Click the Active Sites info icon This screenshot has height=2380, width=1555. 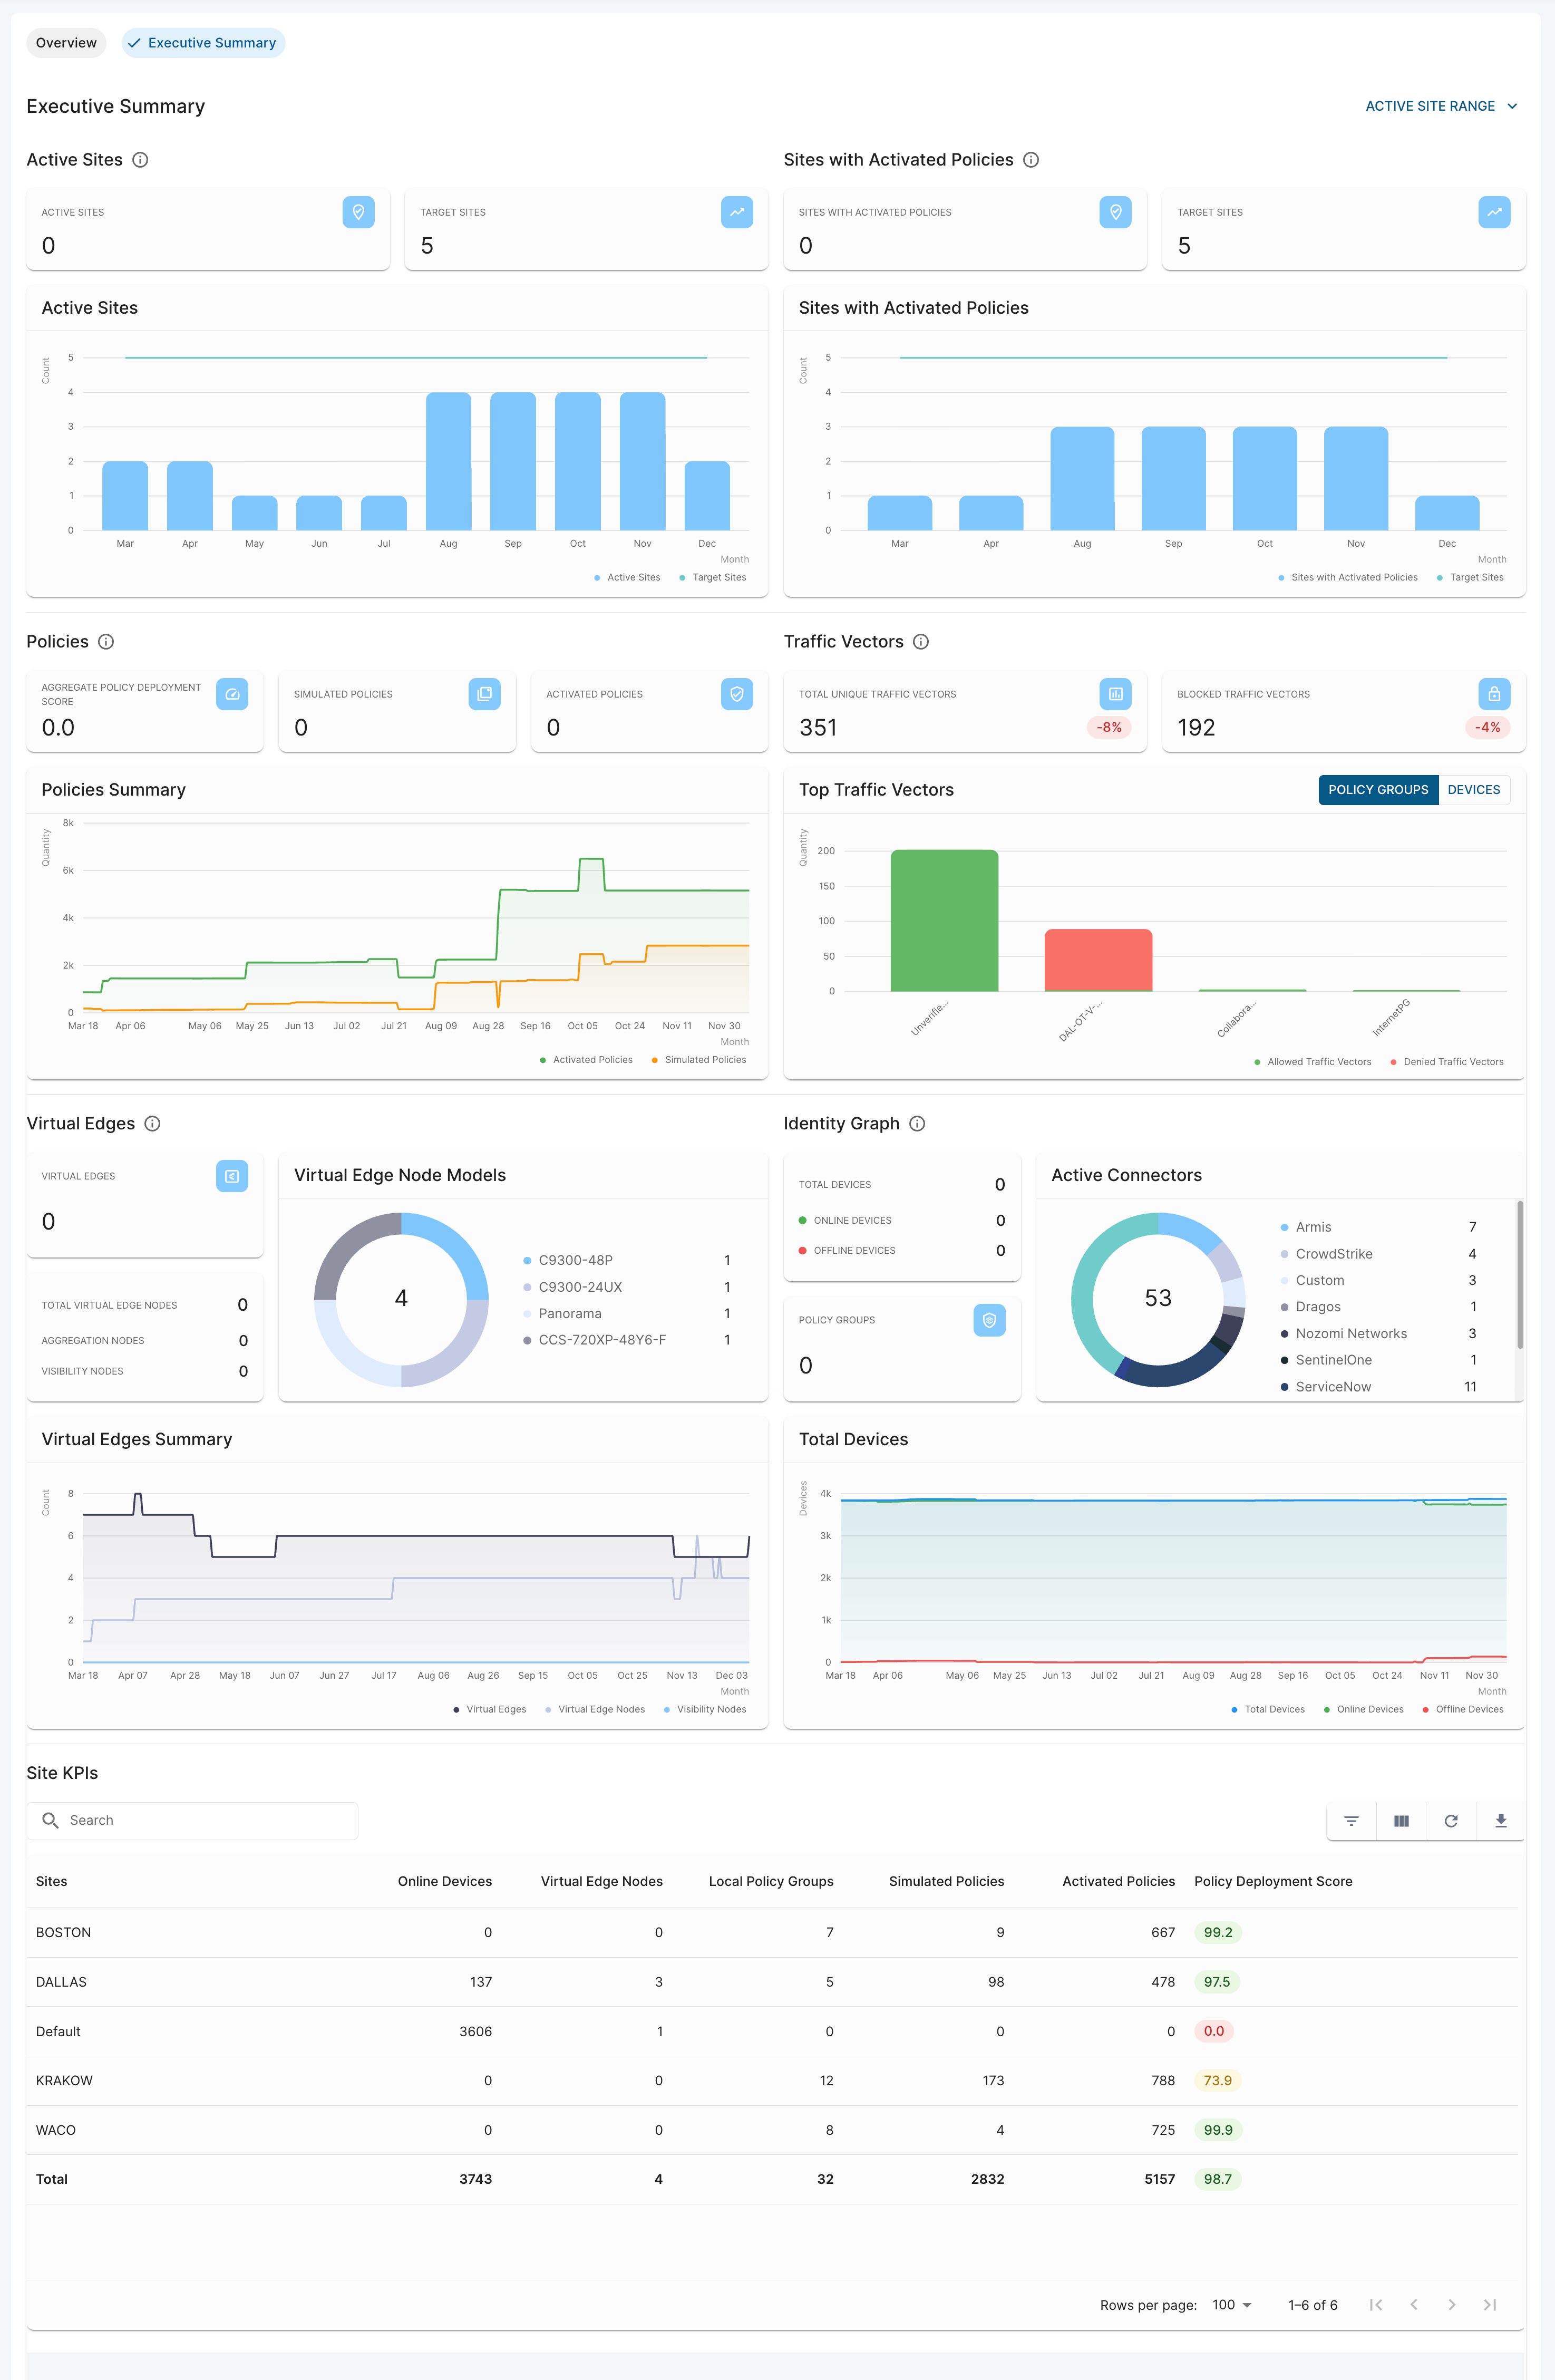[141, 160]
